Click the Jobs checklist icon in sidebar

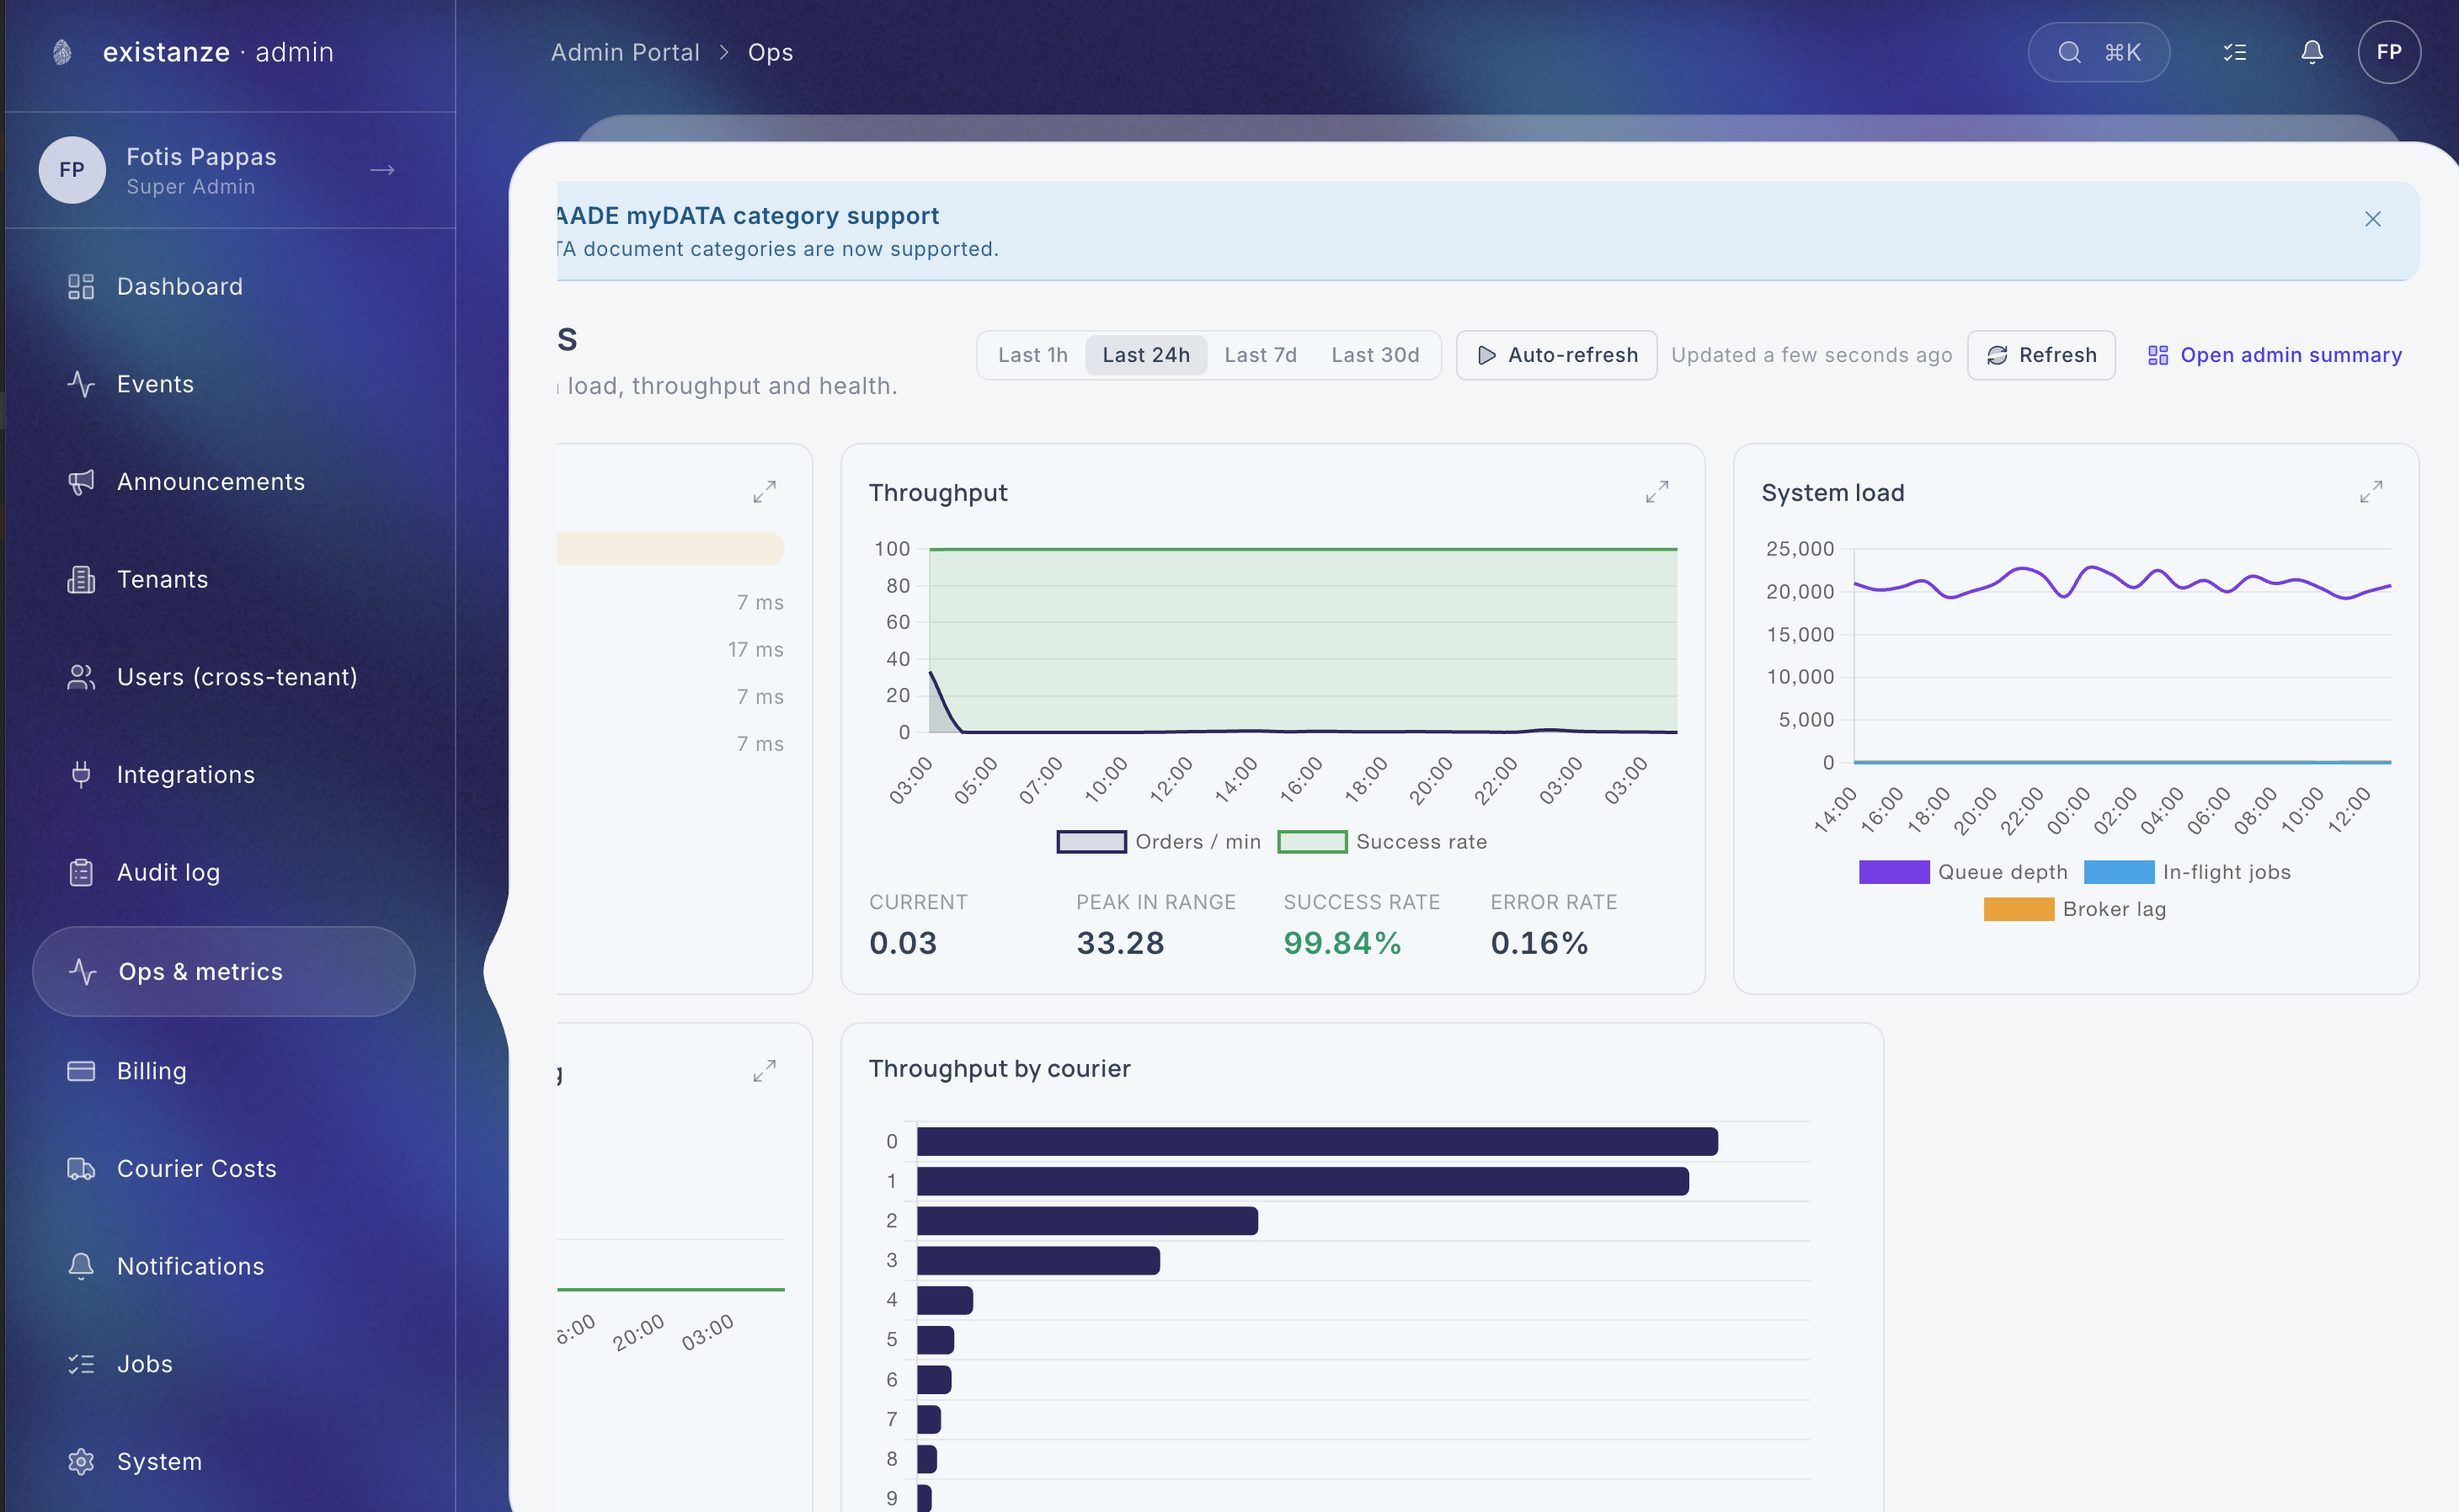tap(81, 1364)
